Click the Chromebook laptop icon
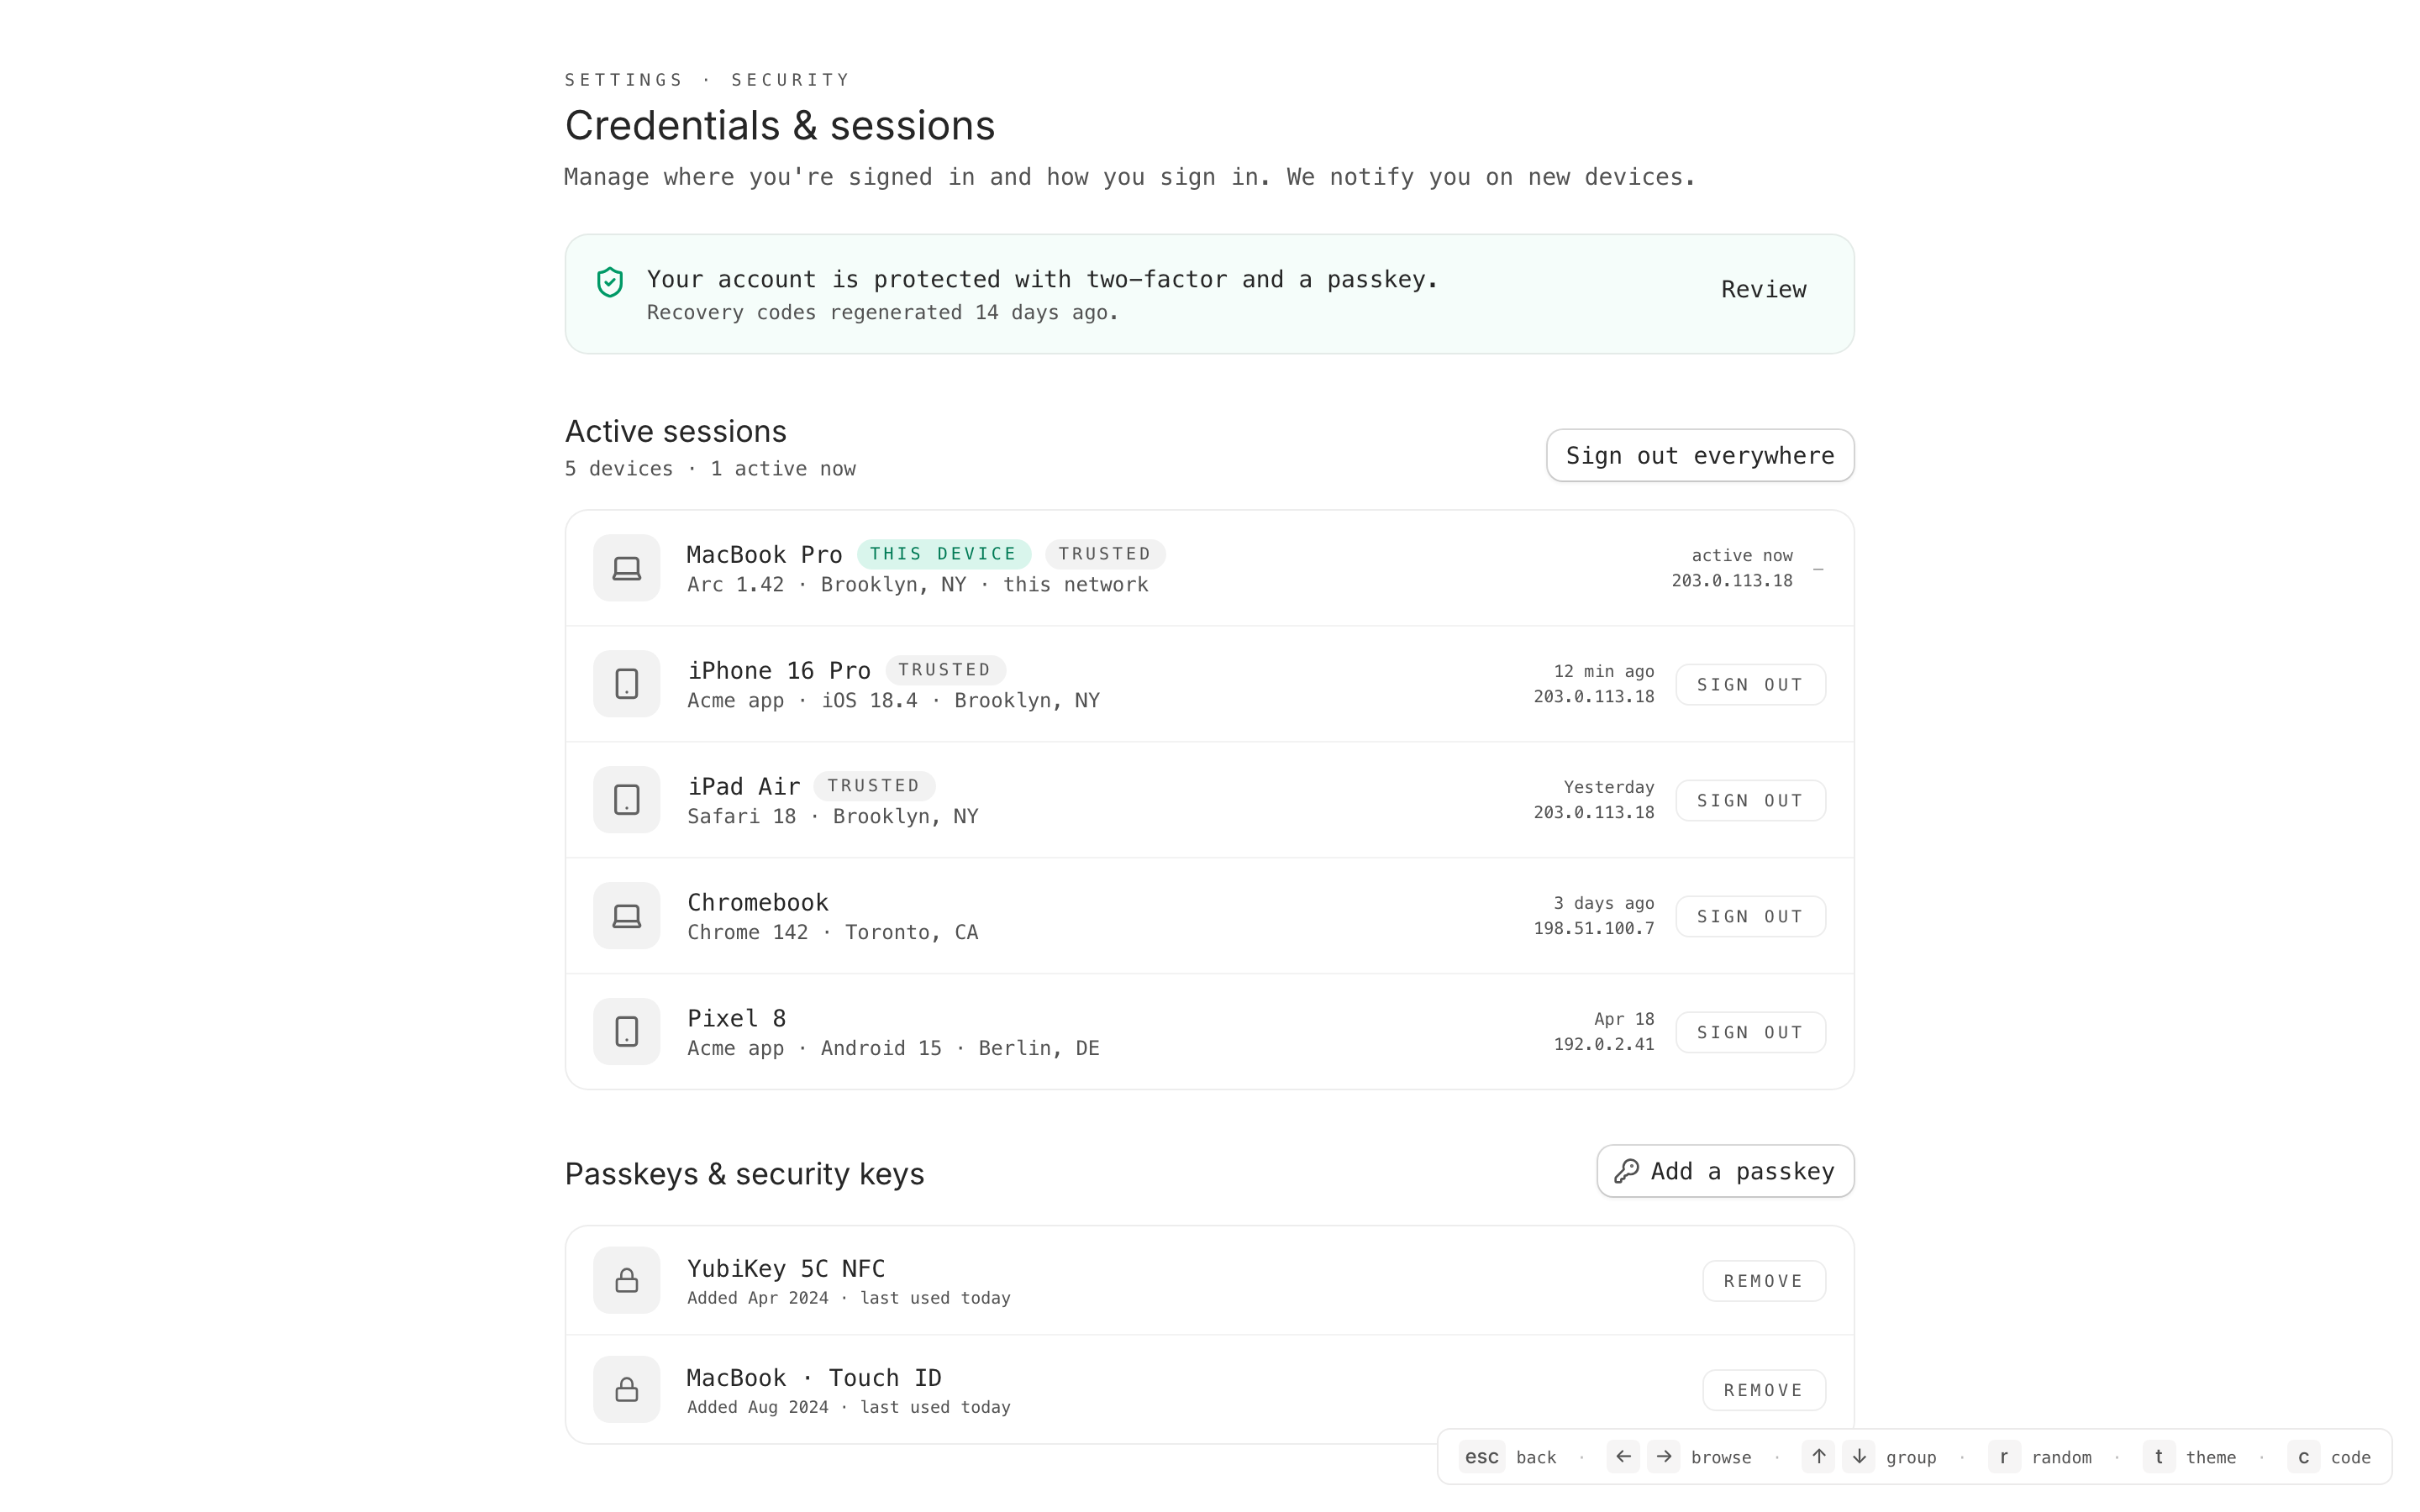This screenshot has height=1512, width=2420. point(627,917)
